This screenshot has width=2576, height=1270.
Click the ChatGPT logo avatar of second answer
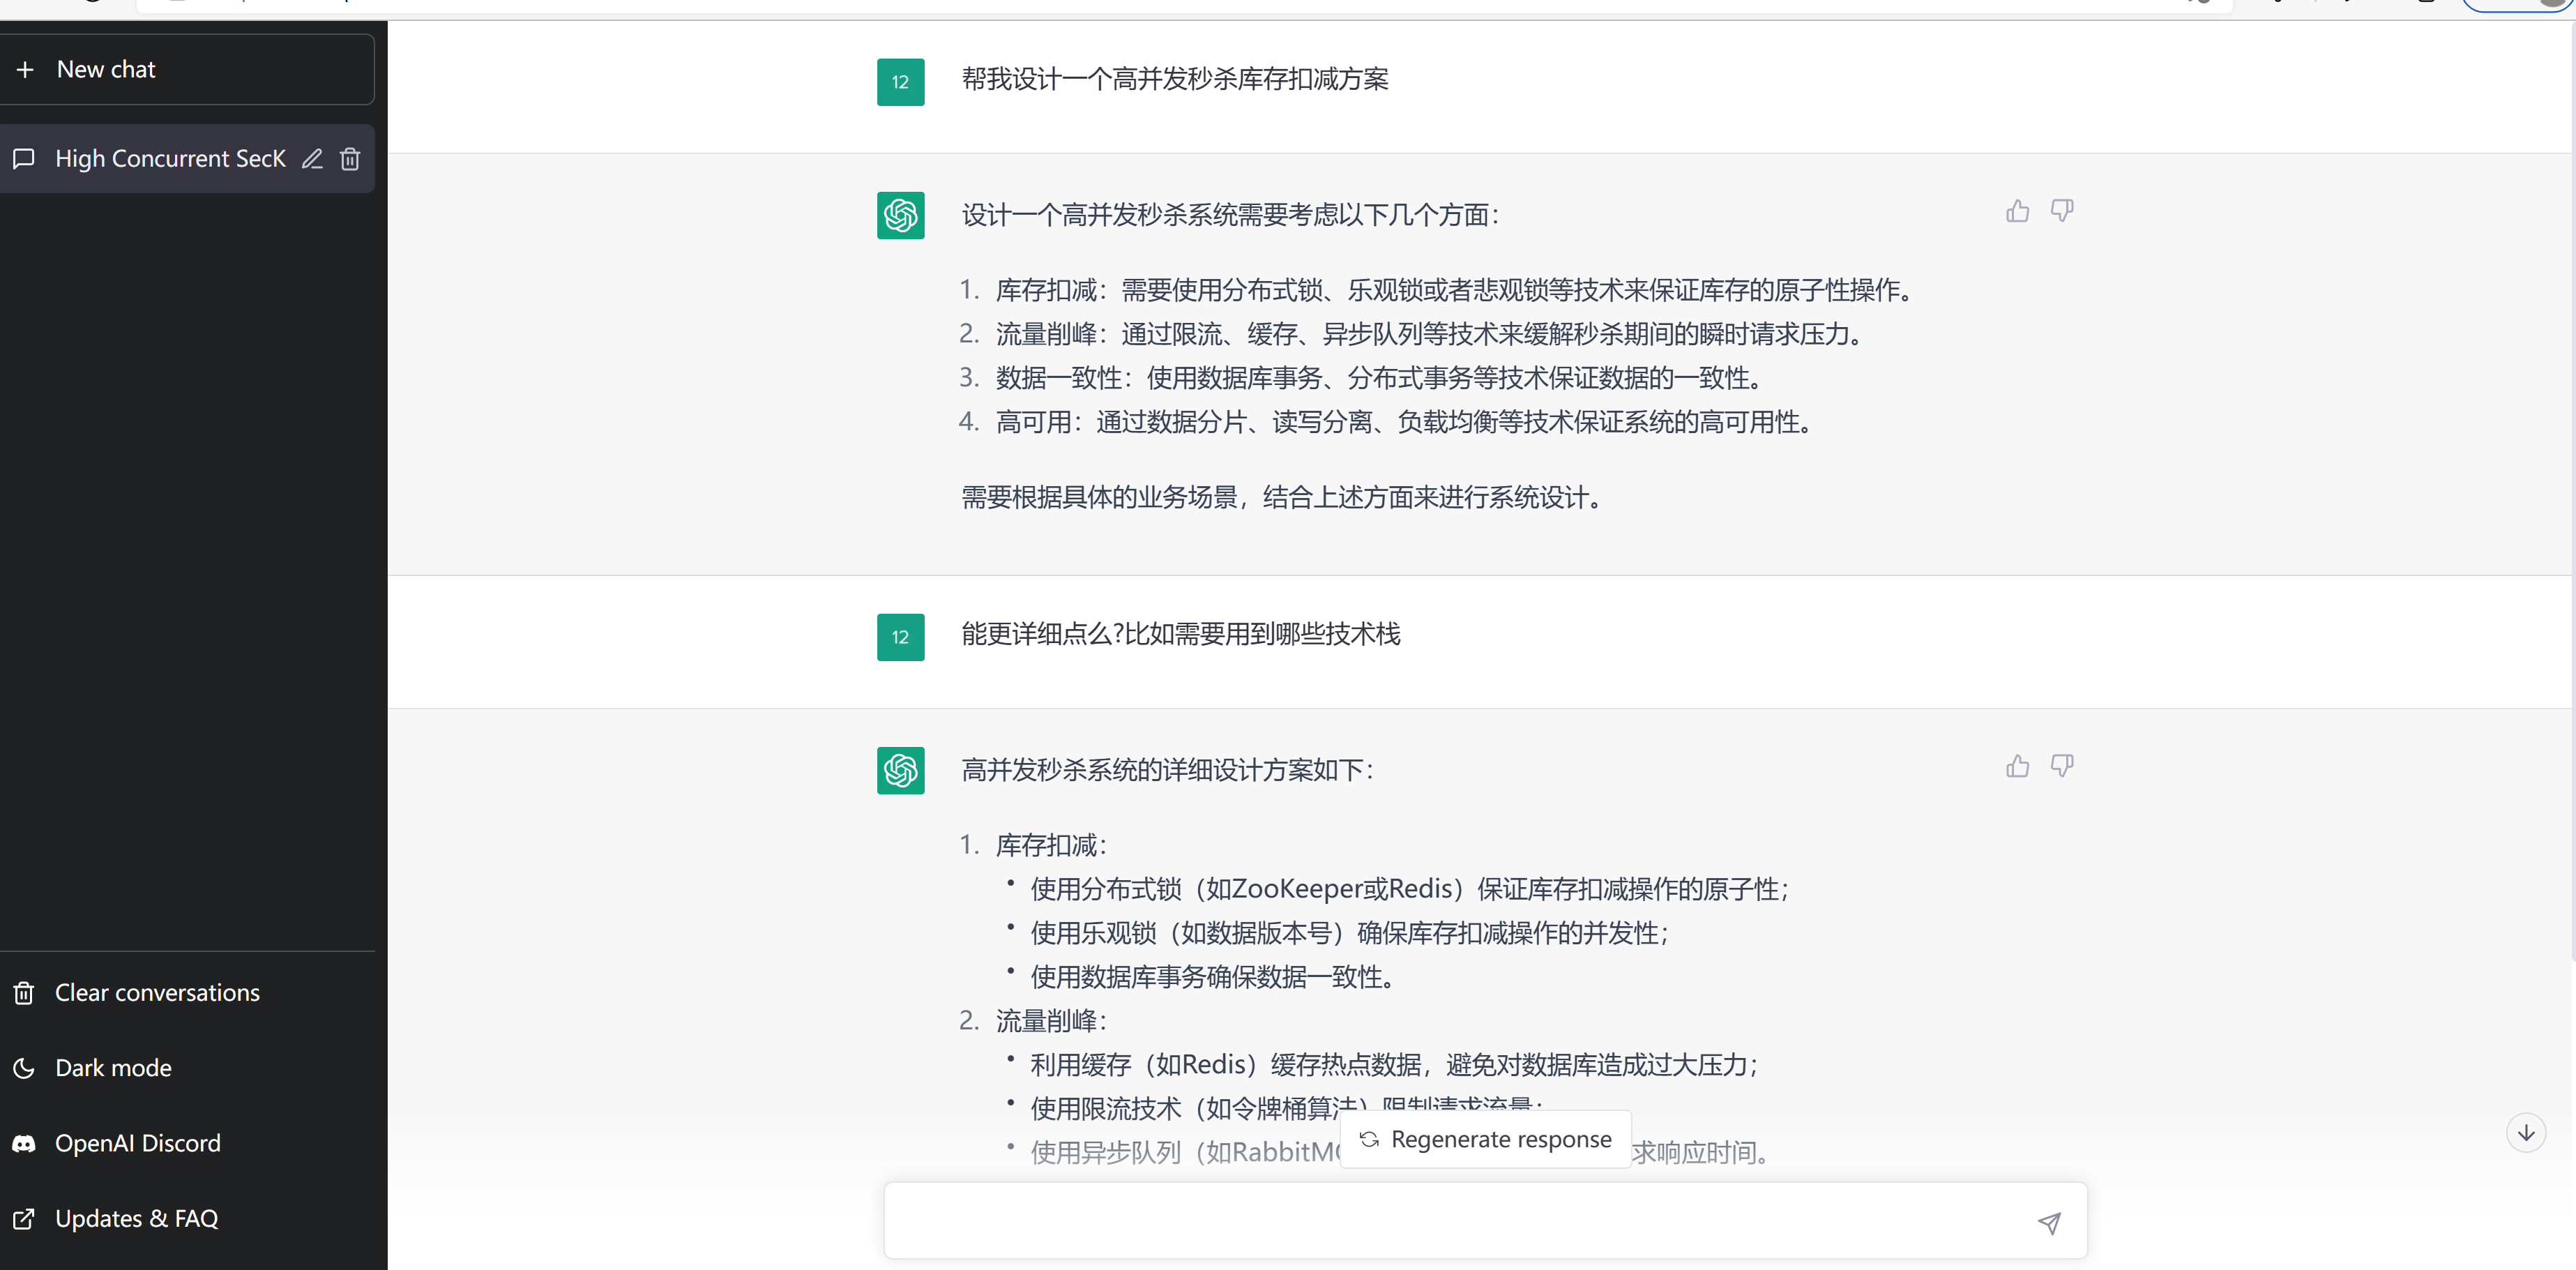(900, 770)
